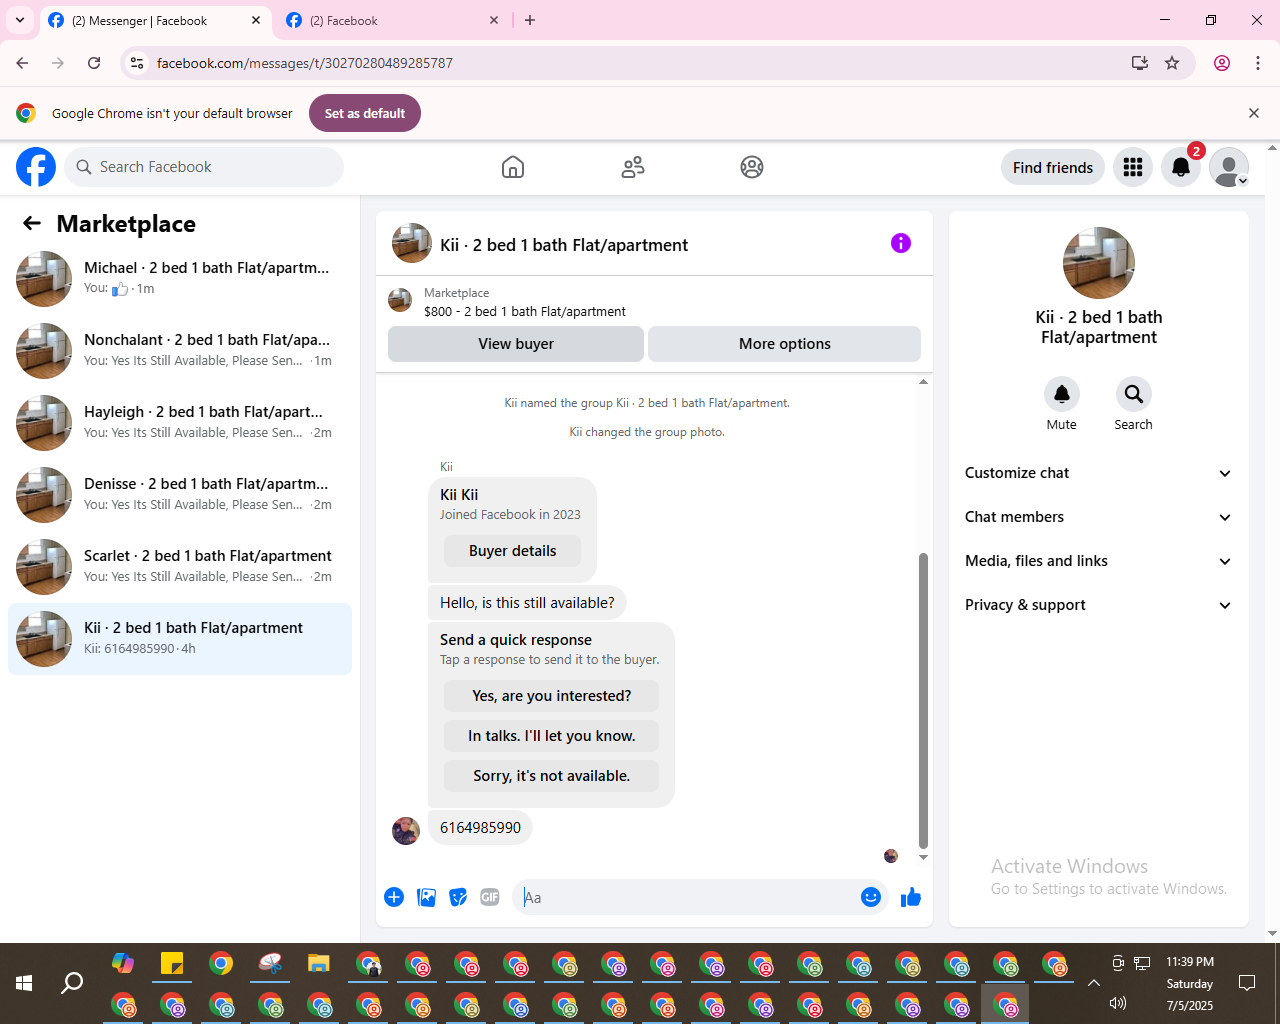This screenshot has height=1024, width=1280.
Task: Bookmark this page with the star icon
Action: tap(1172, 63)
